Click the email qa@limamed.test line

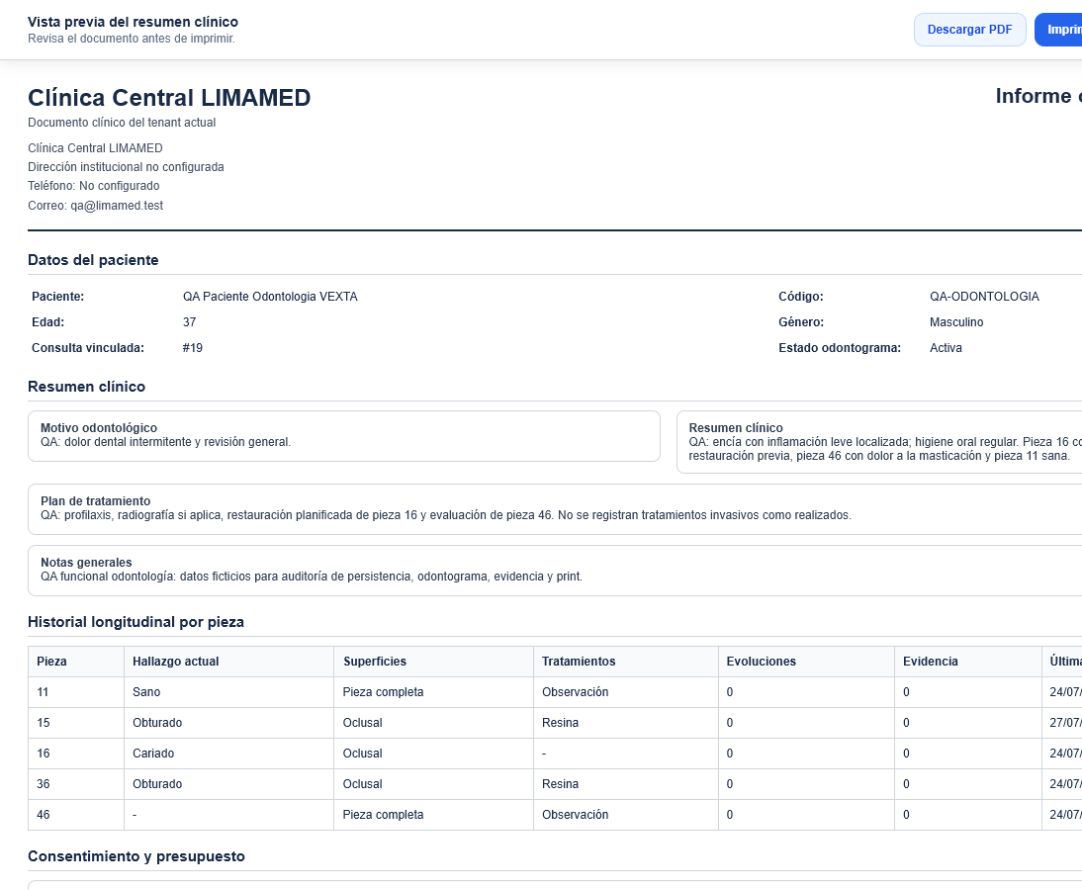click(95, 206)
